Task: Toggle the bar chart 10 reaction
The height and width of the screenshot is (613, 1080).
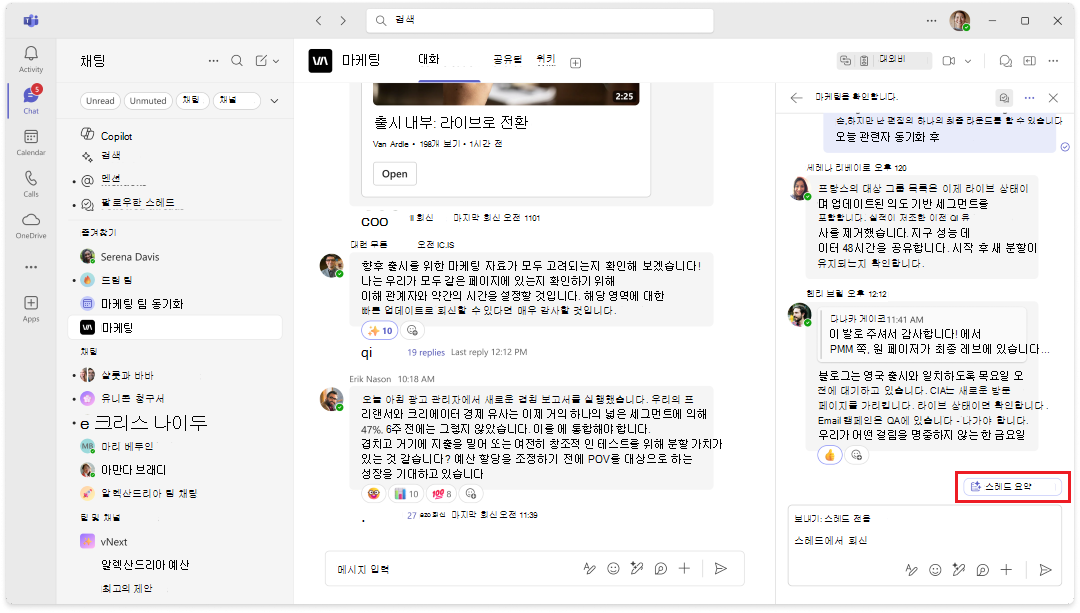Action: 406,493
